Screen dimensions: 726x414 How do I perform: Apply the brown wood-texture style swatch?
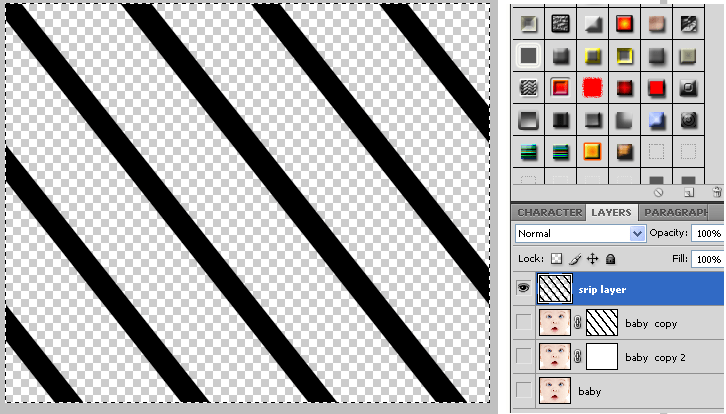coord(624,152)
